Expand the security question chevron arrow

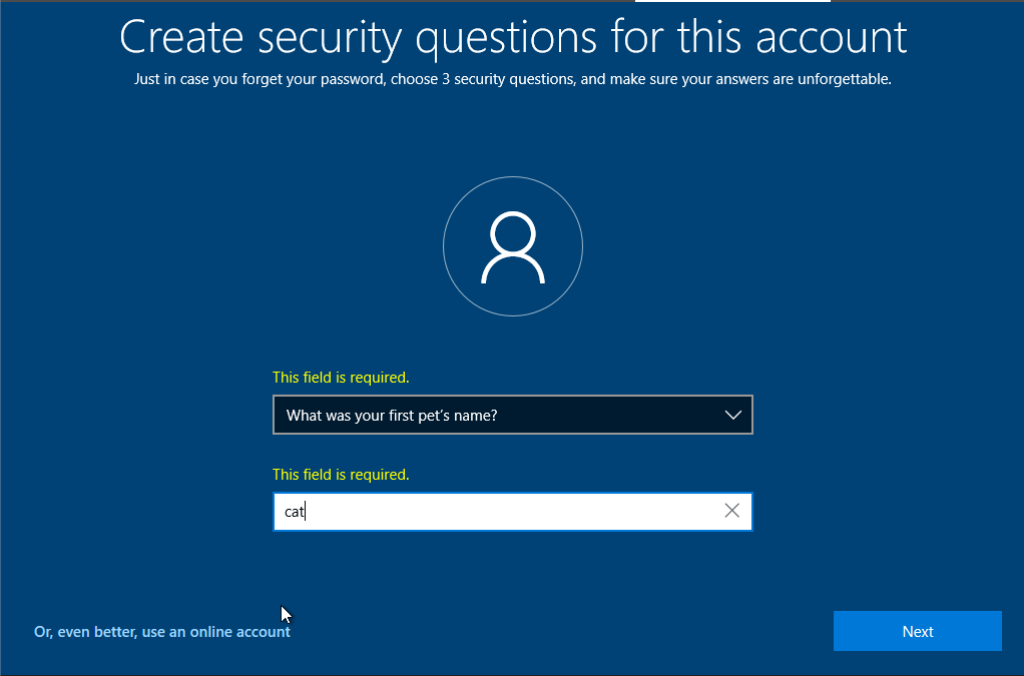(733, 415)
